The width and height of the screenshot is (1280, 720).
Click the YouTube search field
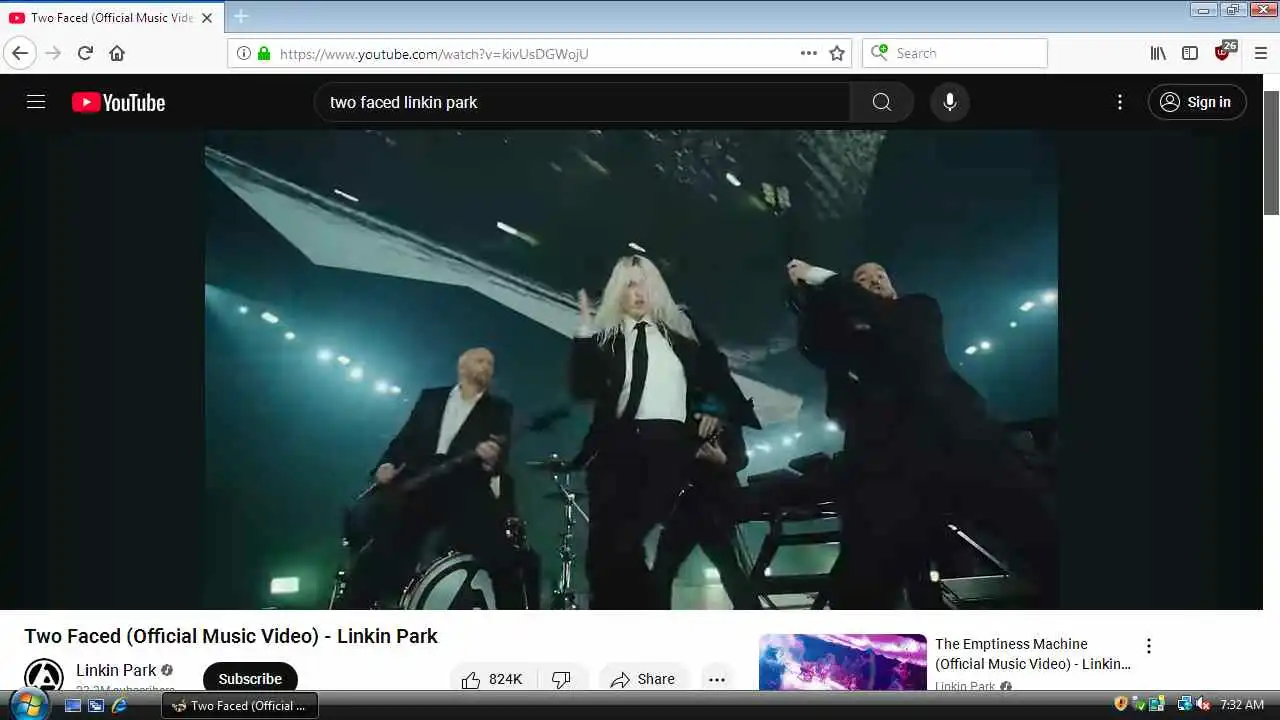click(583, 102)
